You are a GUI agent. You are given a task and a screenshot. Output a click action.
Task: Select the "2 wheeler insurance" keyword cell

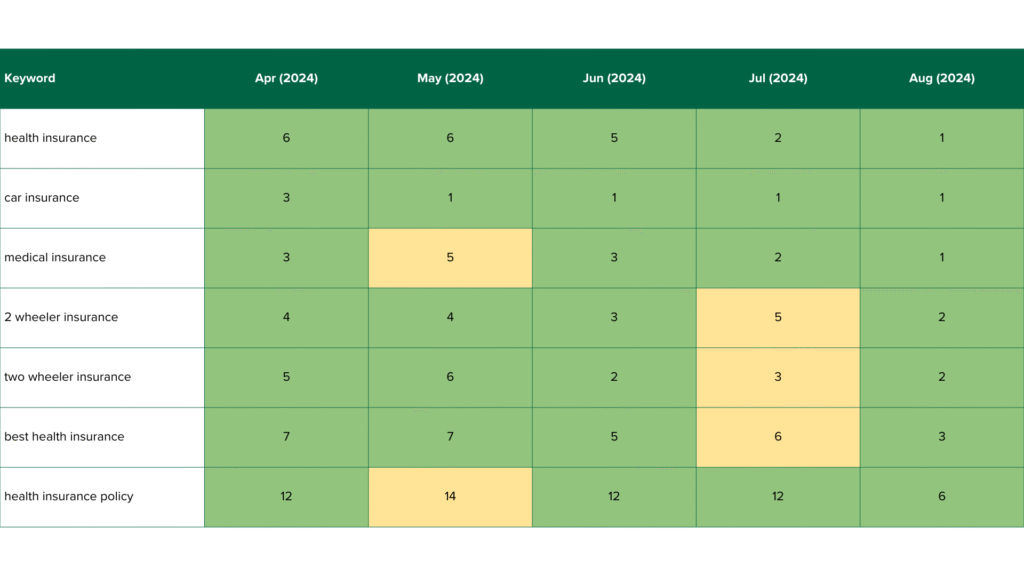[61, 317]
